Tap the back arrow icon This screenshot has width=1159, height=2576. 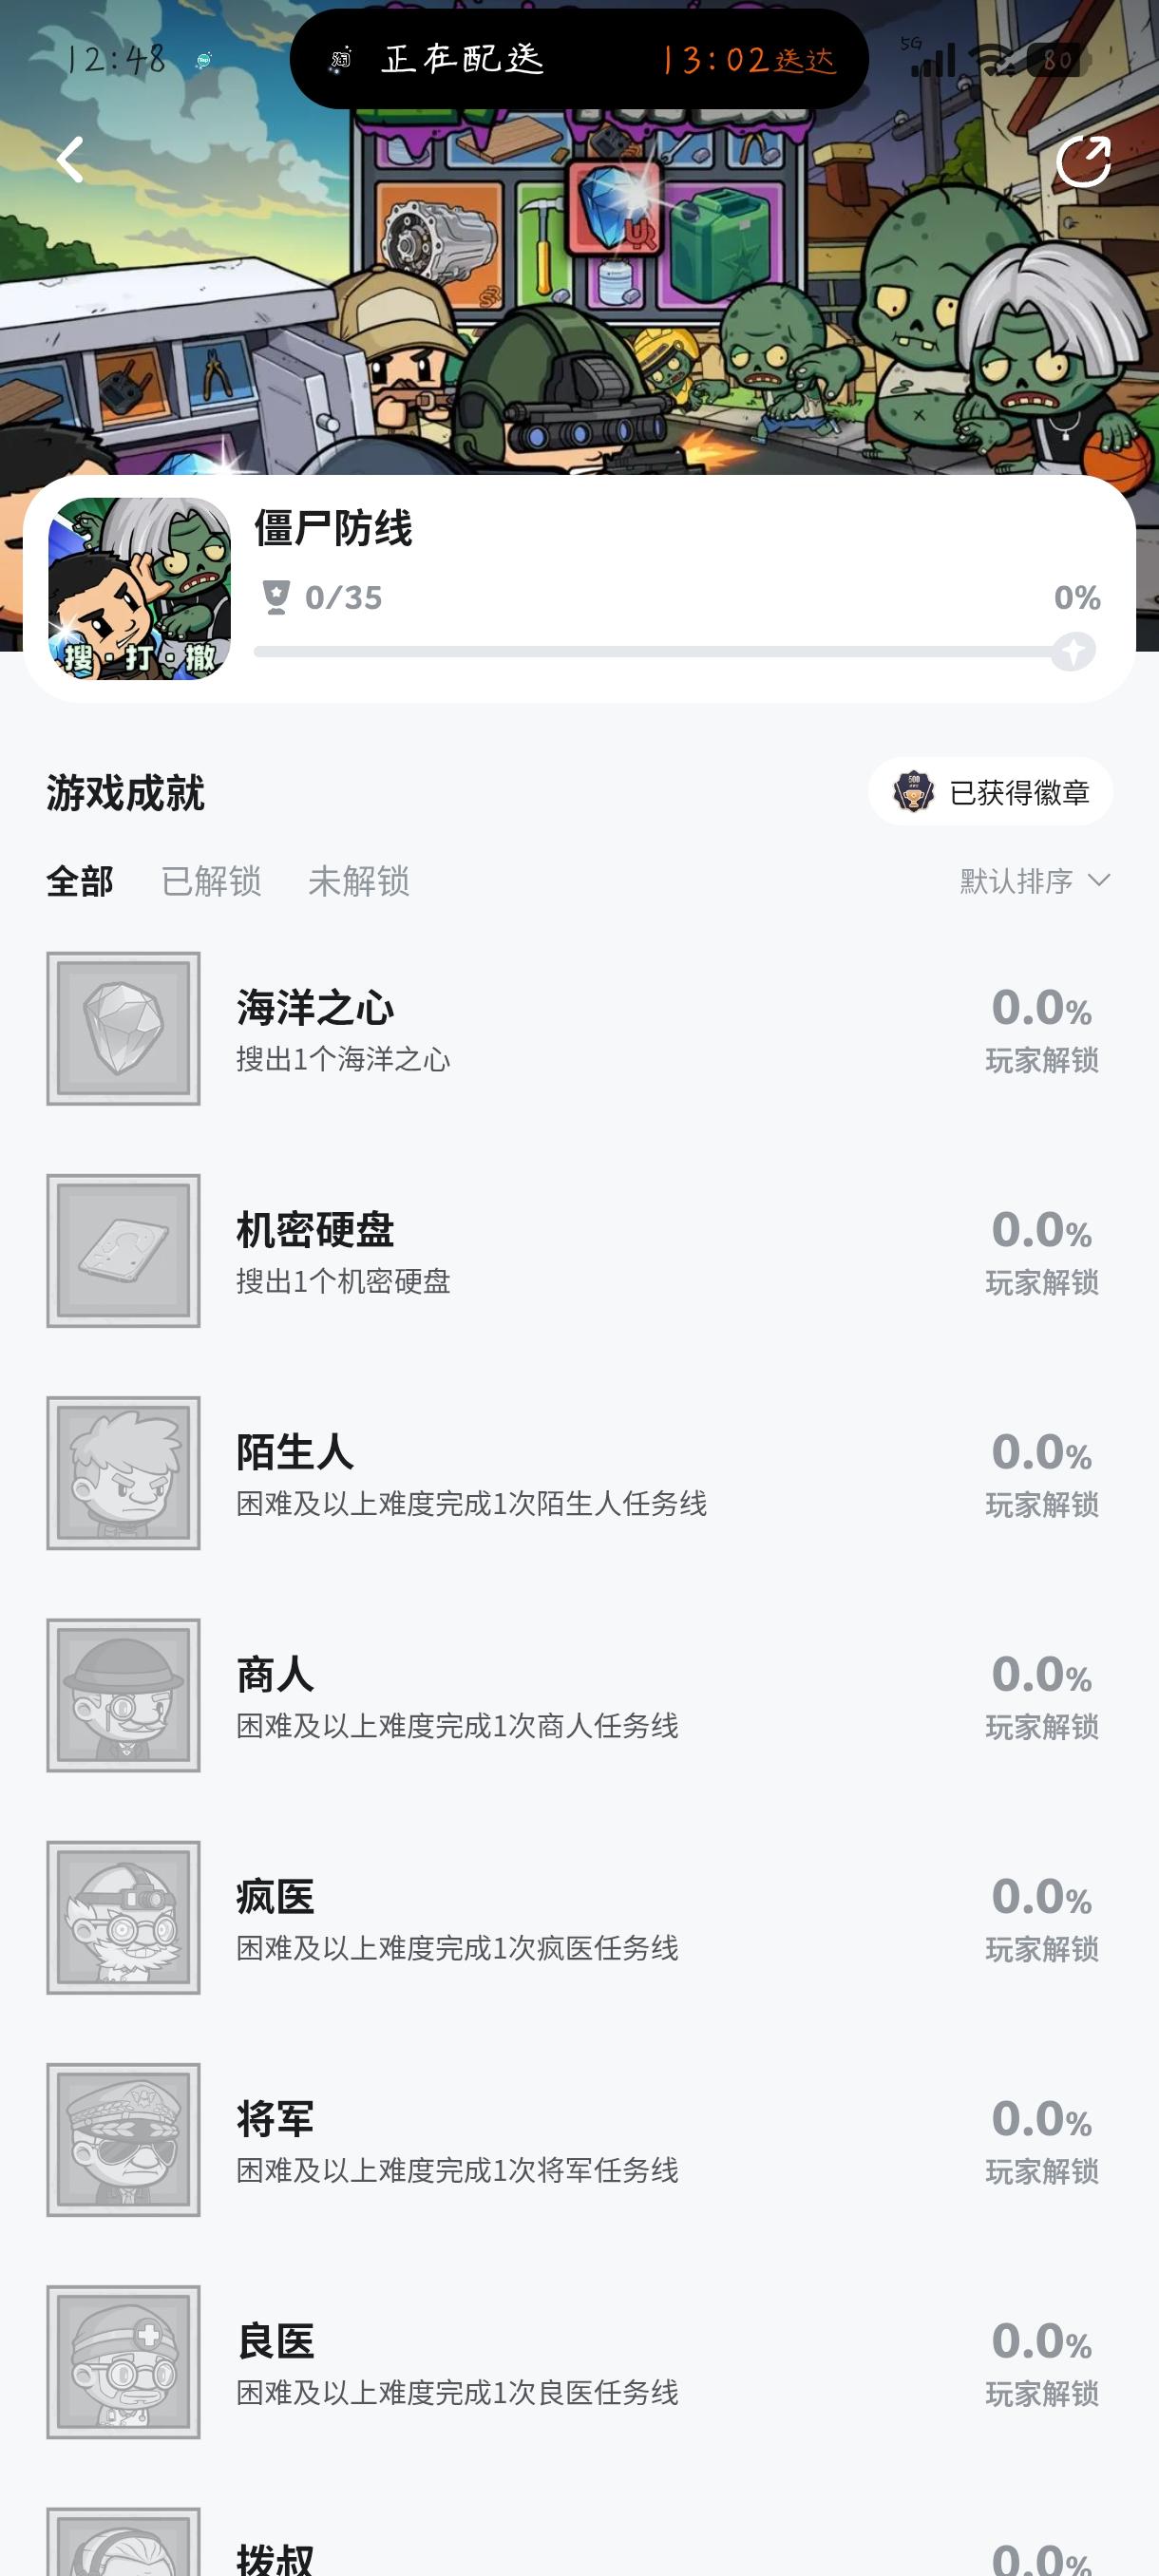[70, 160]
